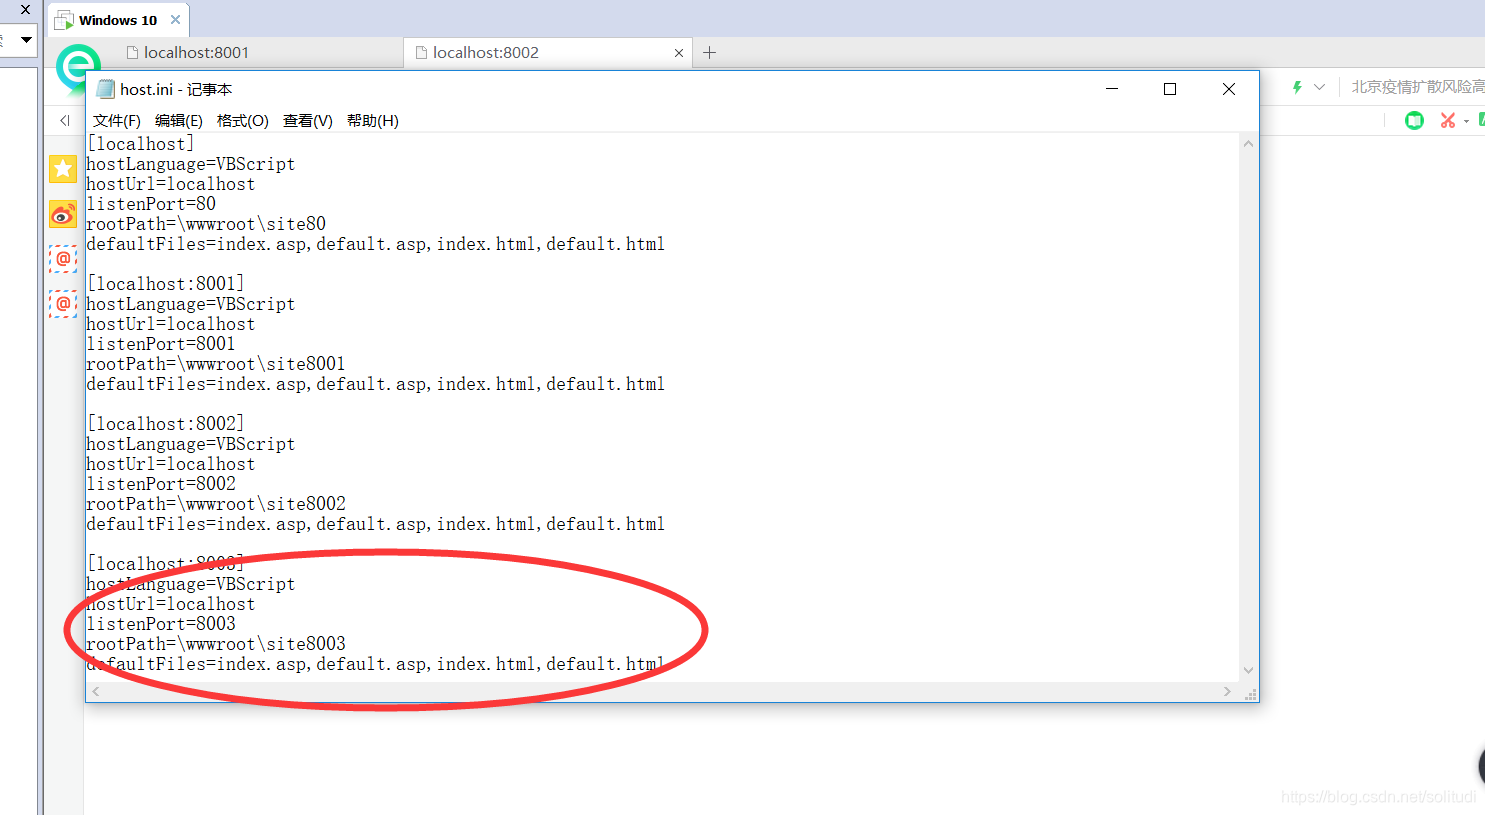Click the 360 browser logo icon
The height and width of the screenshot is (815, 1485).
pos(76,68)
